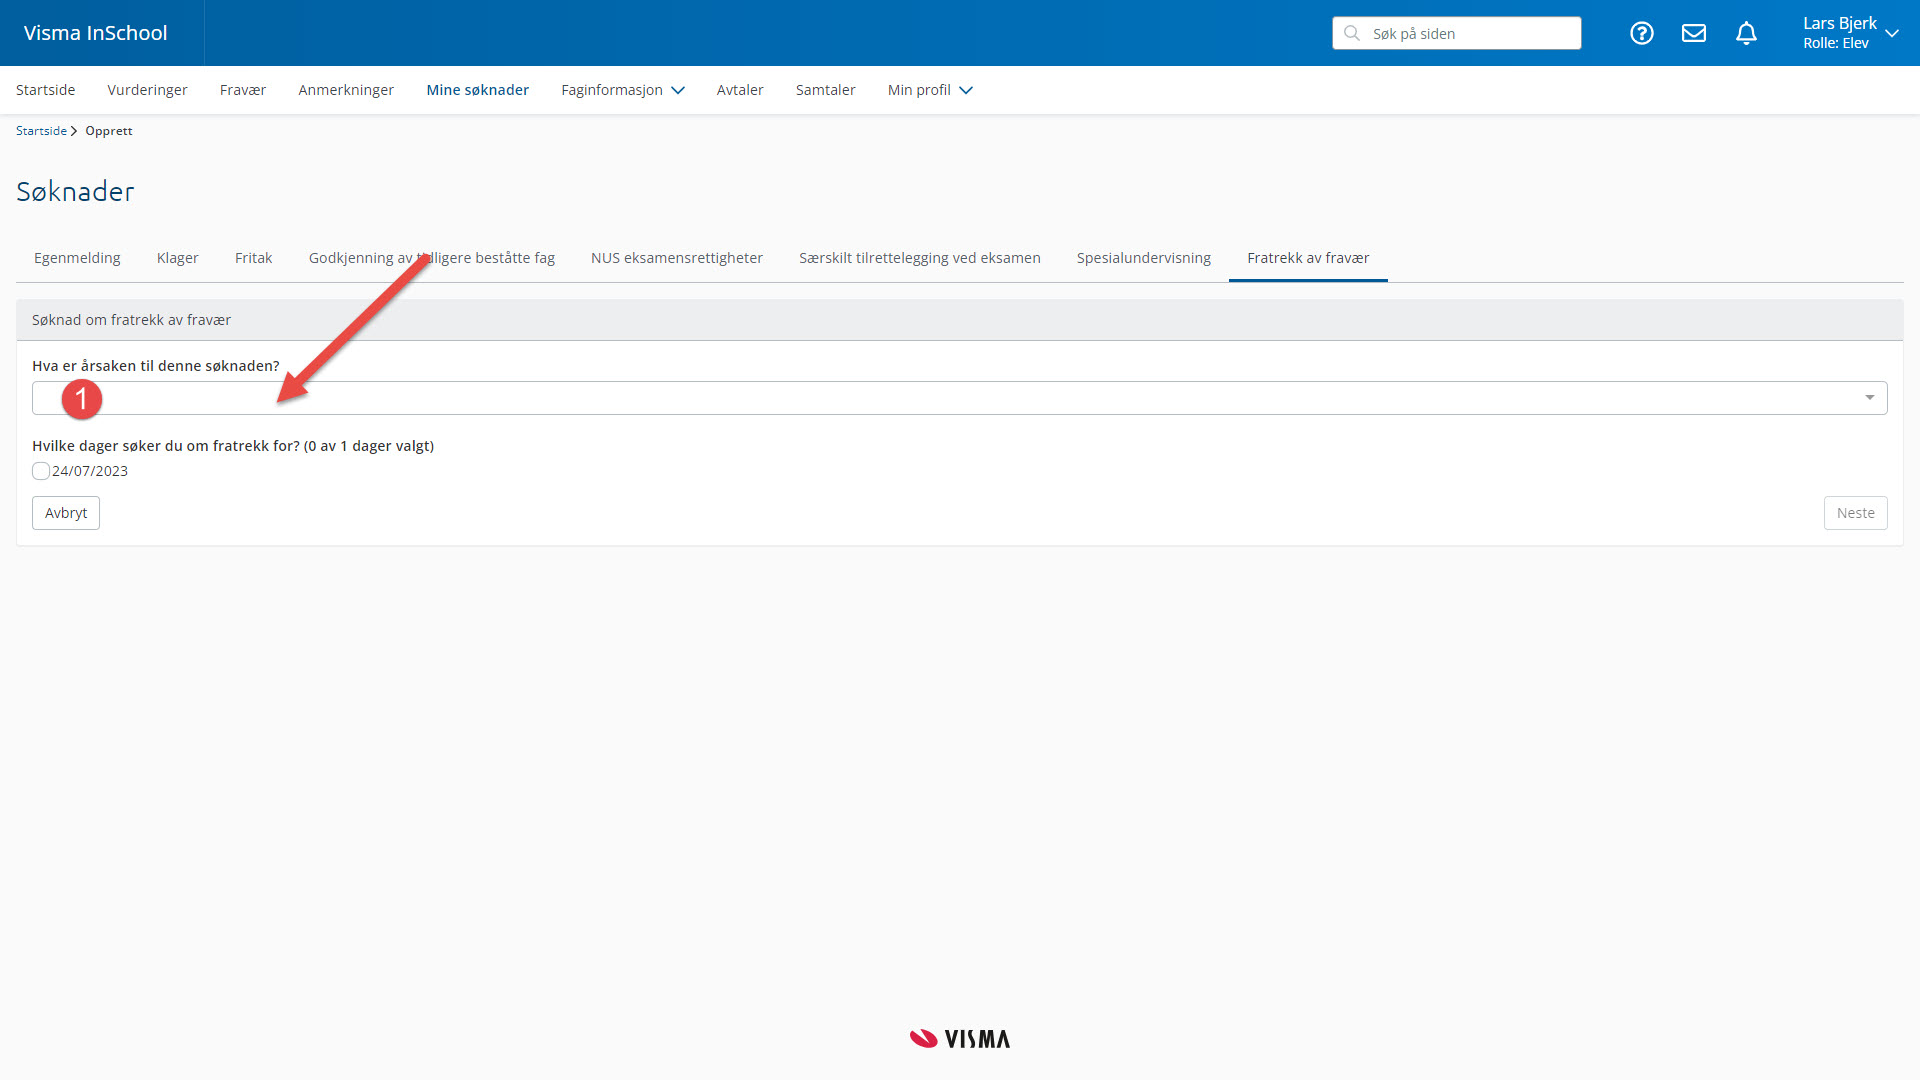Click the Visma logo in footer
Viewport: 1920px width, 1080px height.
tap(959, 1039)
